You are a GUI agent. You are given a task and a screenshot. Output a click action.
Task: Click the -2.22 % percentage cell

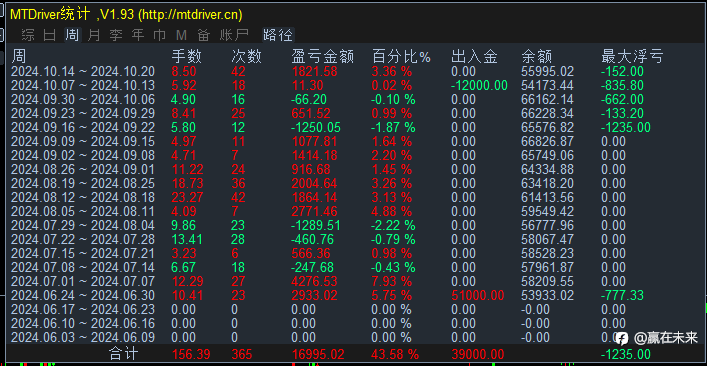click(x=393, y=225)
